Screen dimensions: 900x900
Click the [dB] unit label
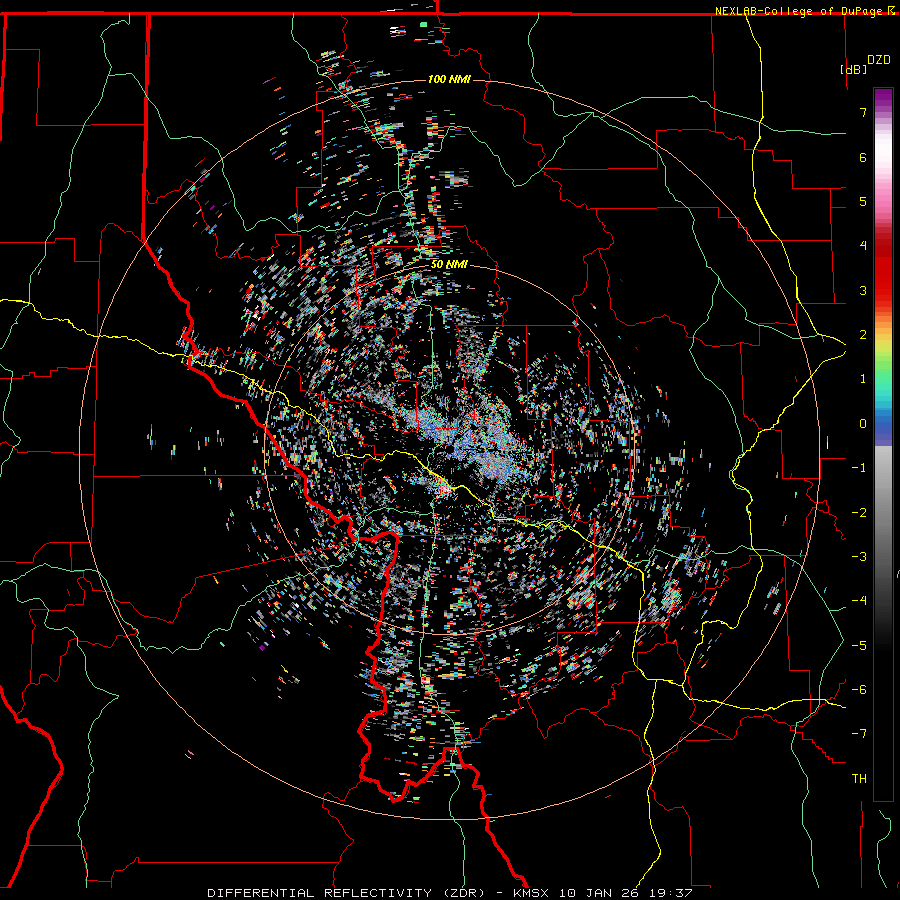[x=854, y=69]
